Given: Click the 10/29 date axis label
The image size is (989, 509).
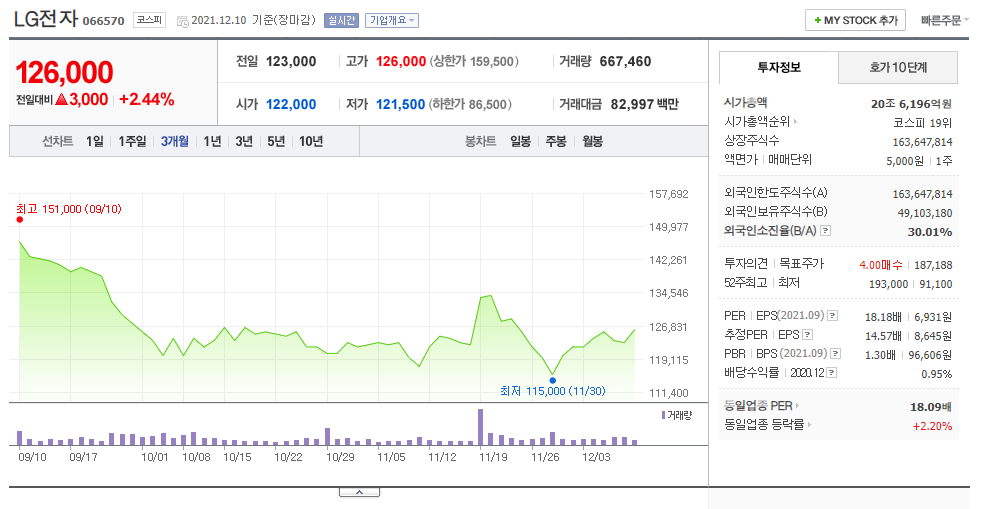Looking at the screenshot, I should coord(340,457).
